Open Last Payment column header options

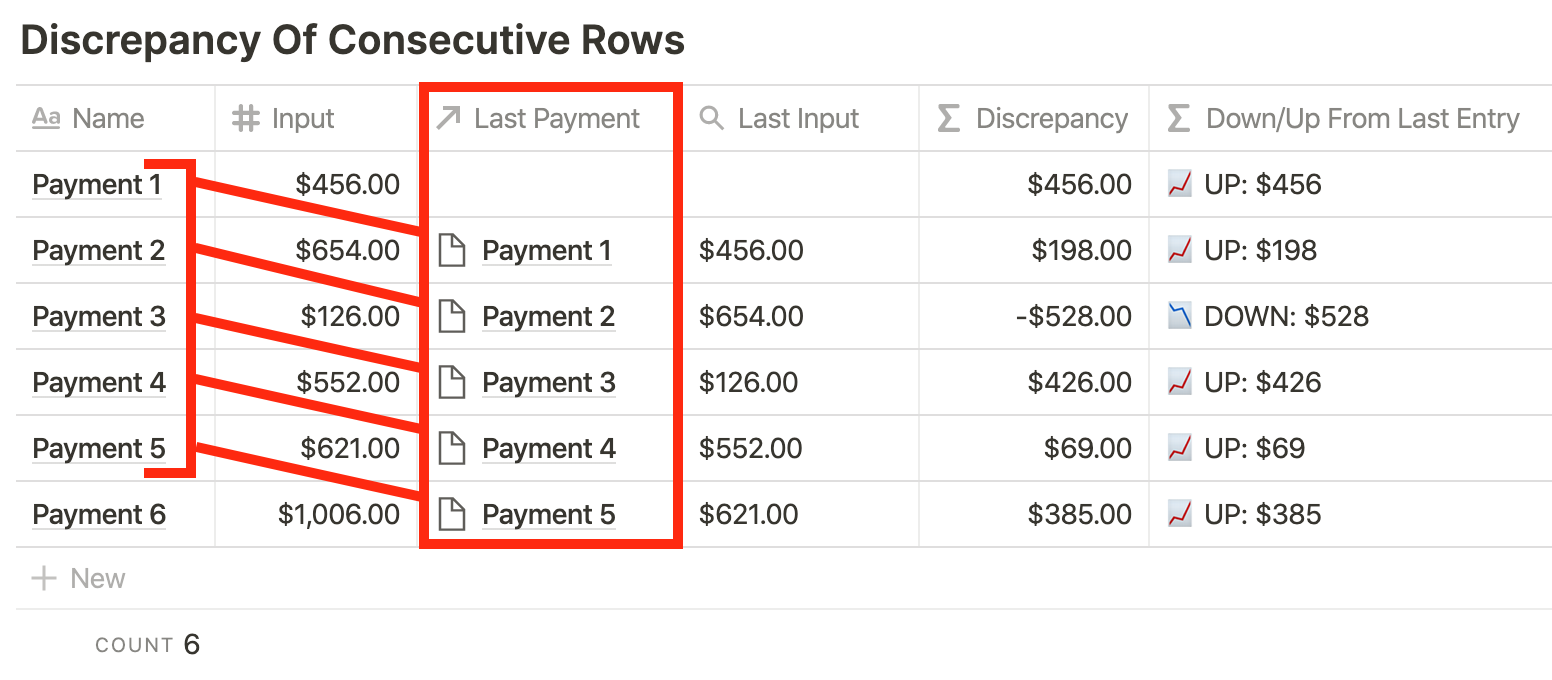[x=551, y=118]
